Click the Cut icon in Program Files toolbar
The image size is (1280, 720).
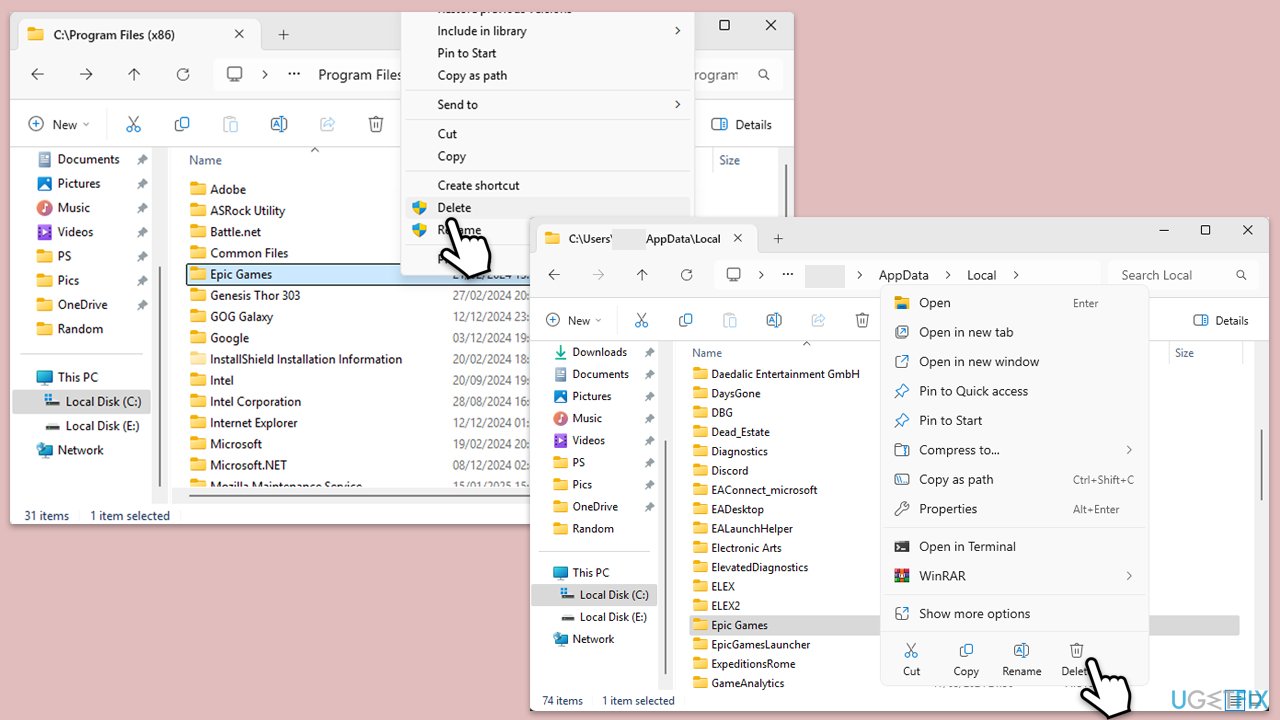pyautogui.click(x=133, y=125)
